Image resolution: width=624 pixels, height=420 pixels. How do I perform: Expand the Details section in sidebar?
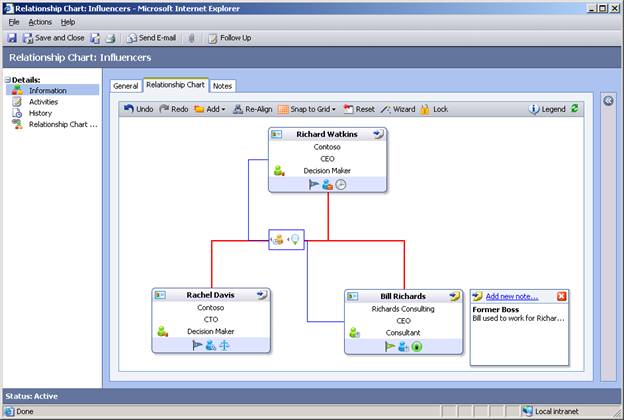click(x=6, y=79)
